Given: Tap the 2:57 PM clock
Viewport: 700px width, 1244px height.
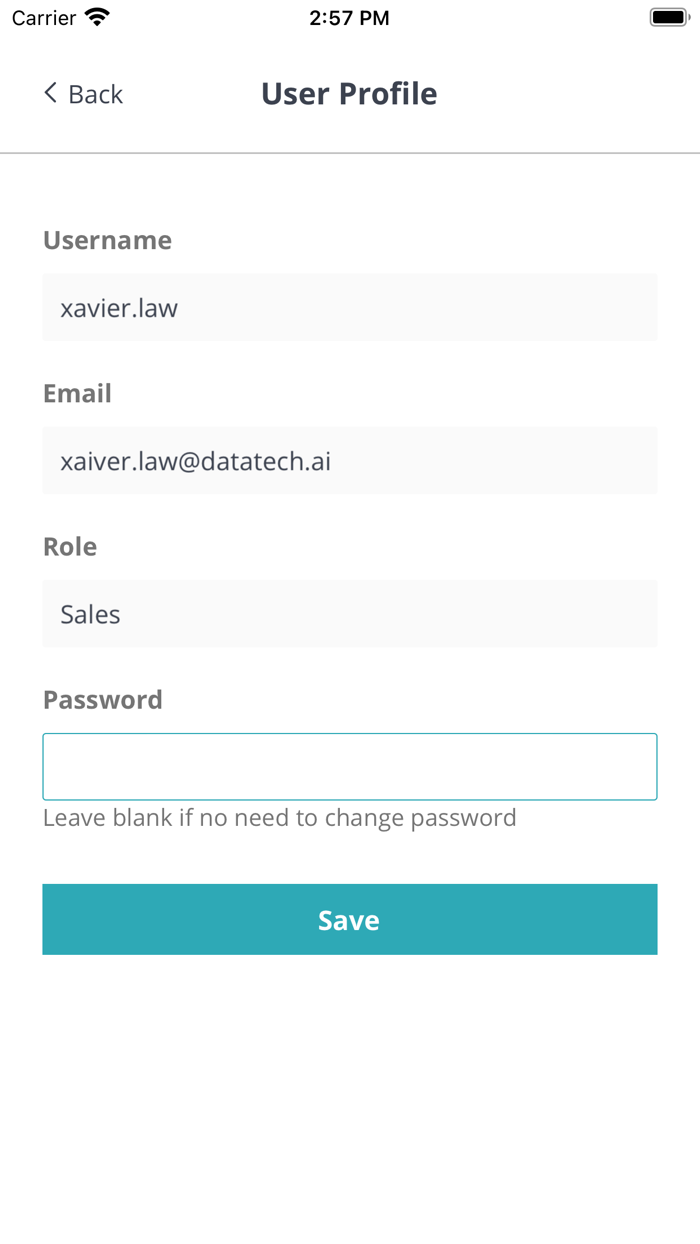Looking at the screenshot, I should click(x=349, y=18).
